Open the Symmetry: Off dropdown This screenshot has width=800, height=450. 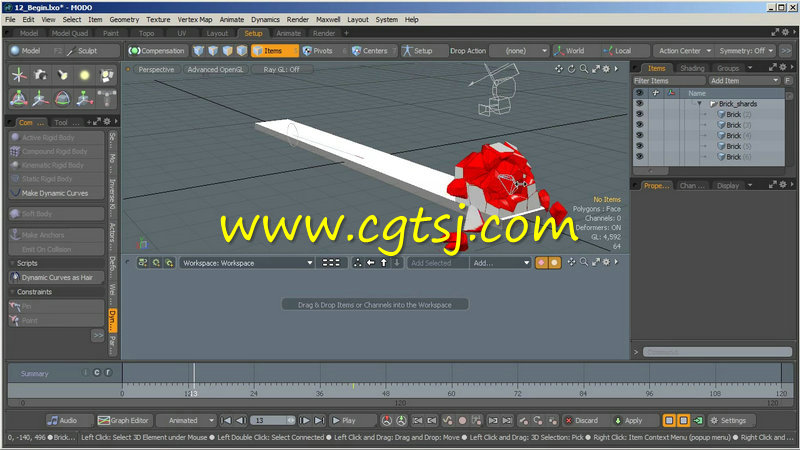click(x=745, y=51)
